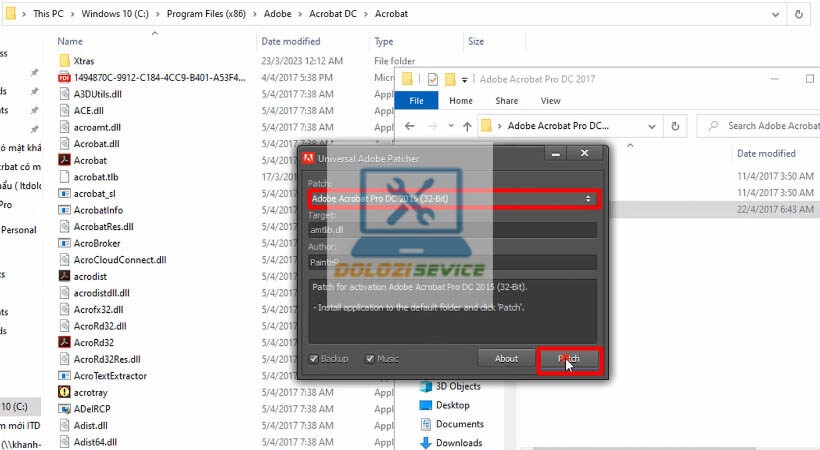
Task: Switch to the Home tab in the front Explorer window
Action: (x=461, y=100)
